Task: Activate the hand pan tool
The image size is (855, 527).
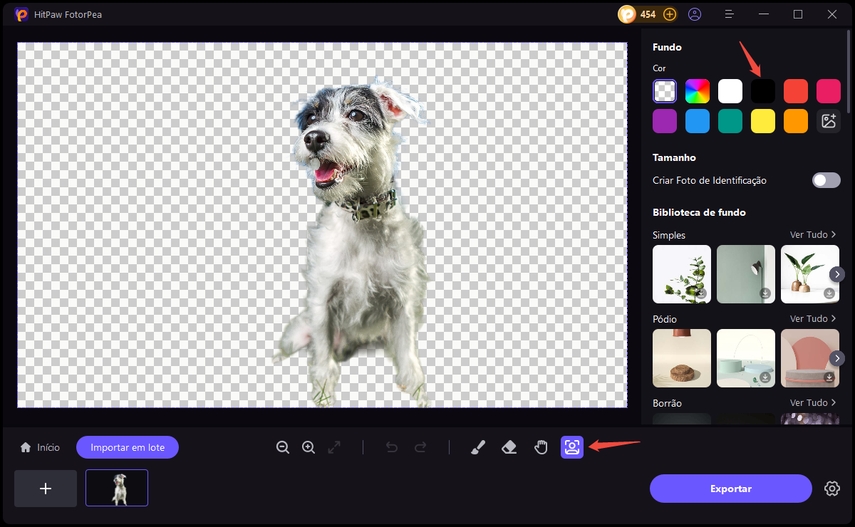Action: 541,447
